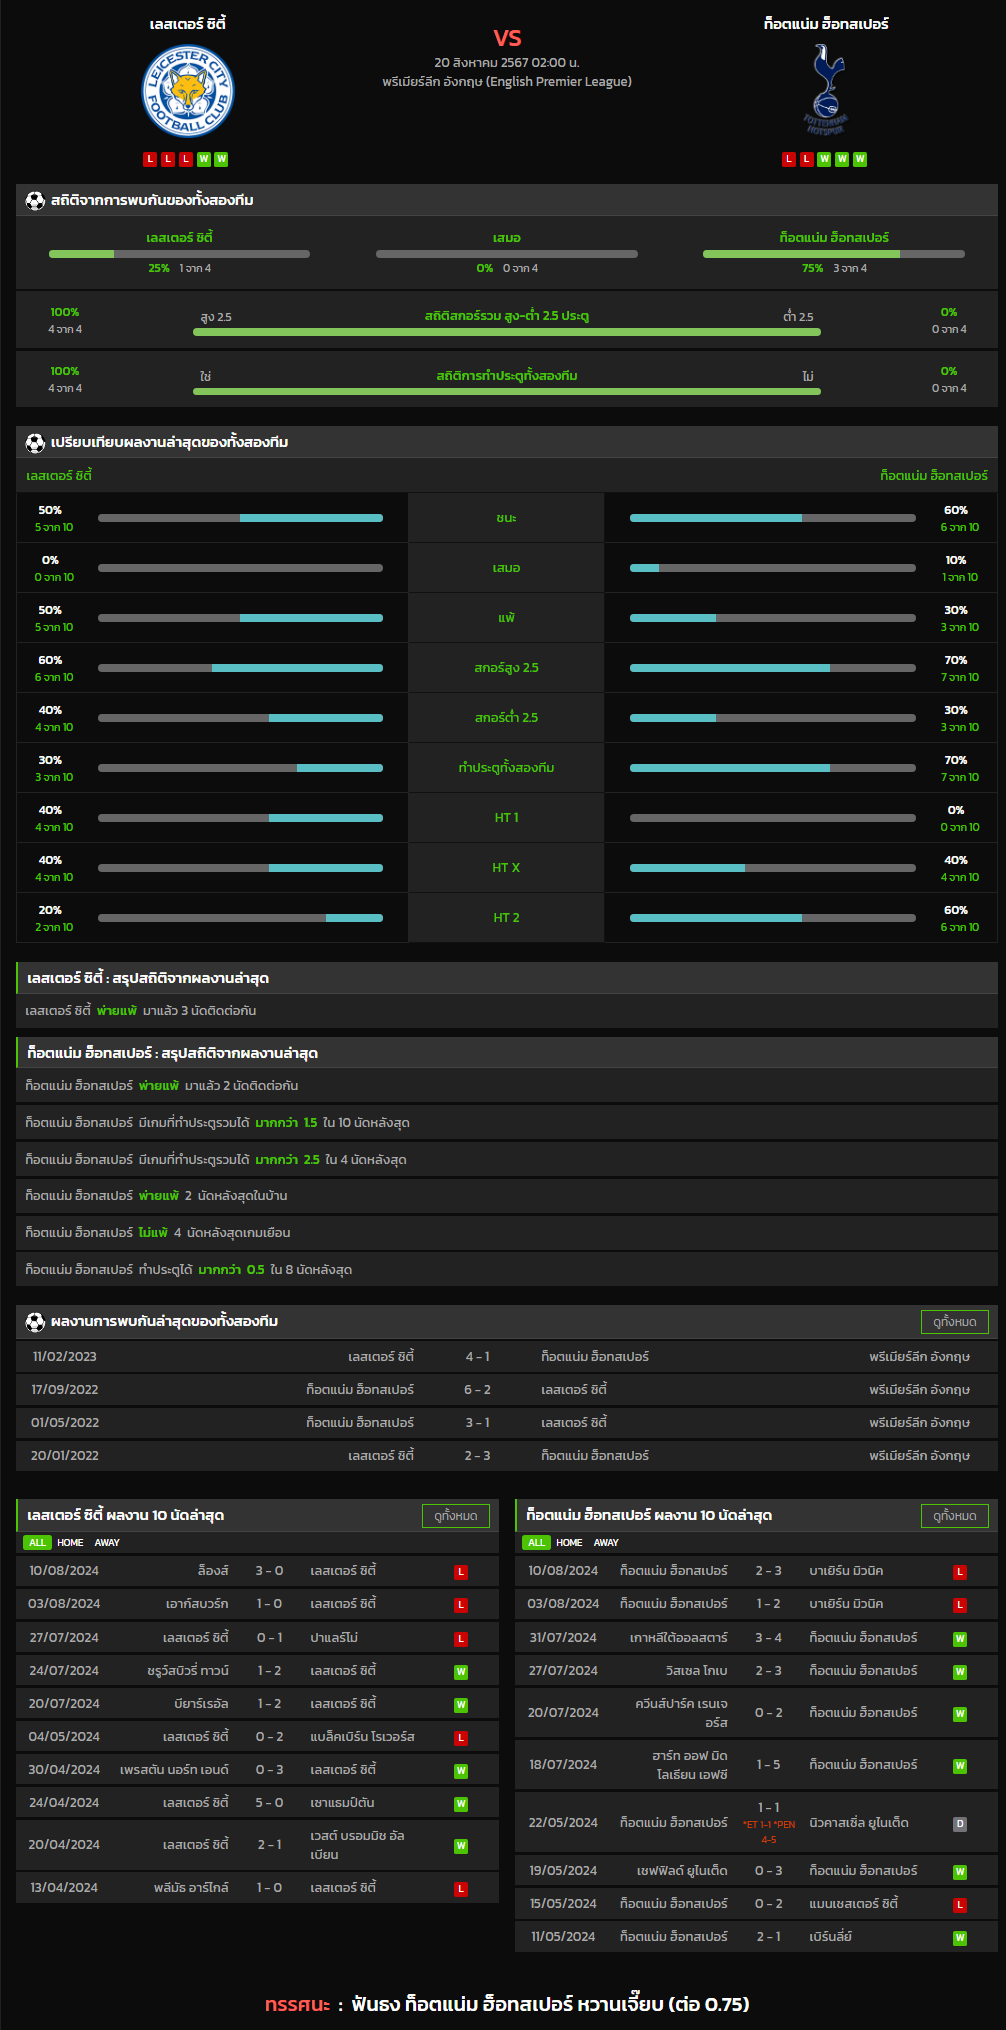Click the 3 - 1 score dated 01/05/2022
This screenshot has height=2030, width=1006.
[x=478, y=1423]
